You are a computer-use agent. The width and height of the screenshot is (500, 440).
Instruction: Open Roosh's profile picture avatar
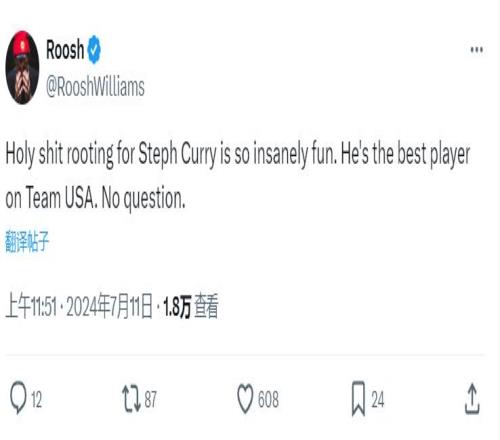click(22, 68)
